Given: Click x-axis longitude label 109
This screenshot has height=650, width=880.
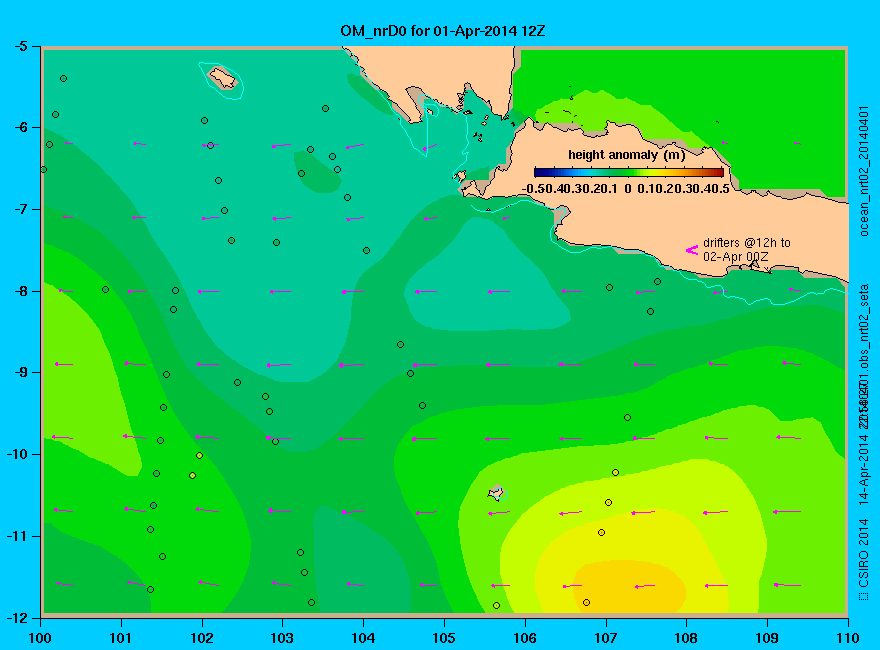Looking at the screenshot, I should click(x=767, y=638).
